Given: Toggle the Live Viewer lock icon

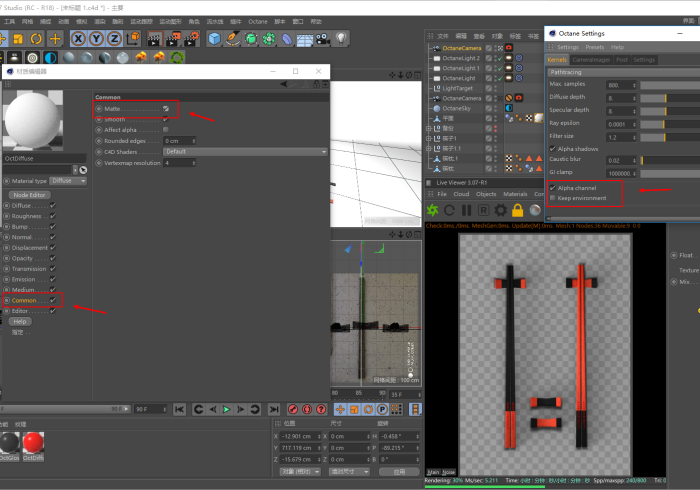Looking at the screenshot, I should (517, 211).
